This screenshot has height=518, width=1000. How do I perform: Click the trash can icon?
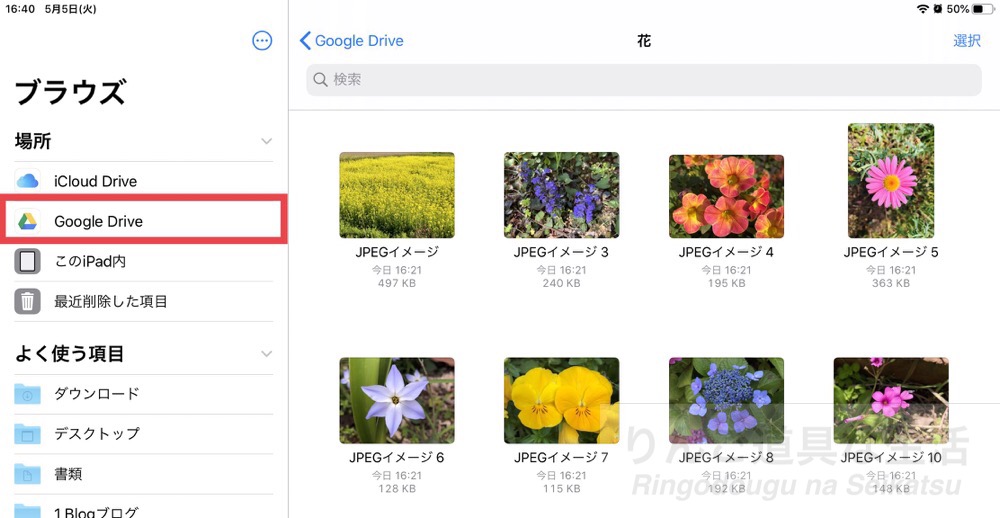27,302
